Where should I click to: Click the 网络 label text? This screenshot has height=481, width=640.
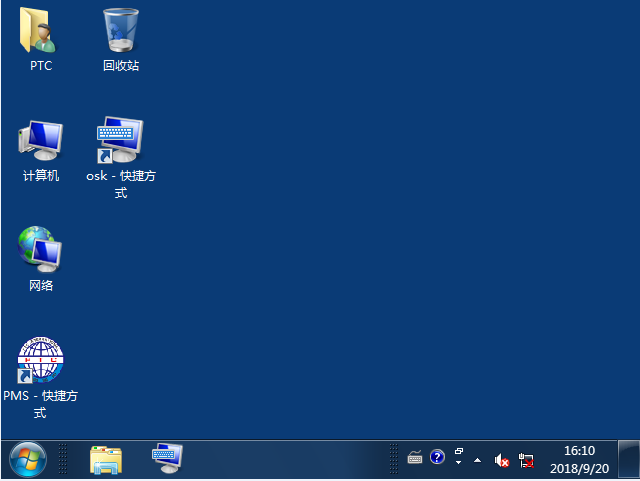click(x=41, y=286)
